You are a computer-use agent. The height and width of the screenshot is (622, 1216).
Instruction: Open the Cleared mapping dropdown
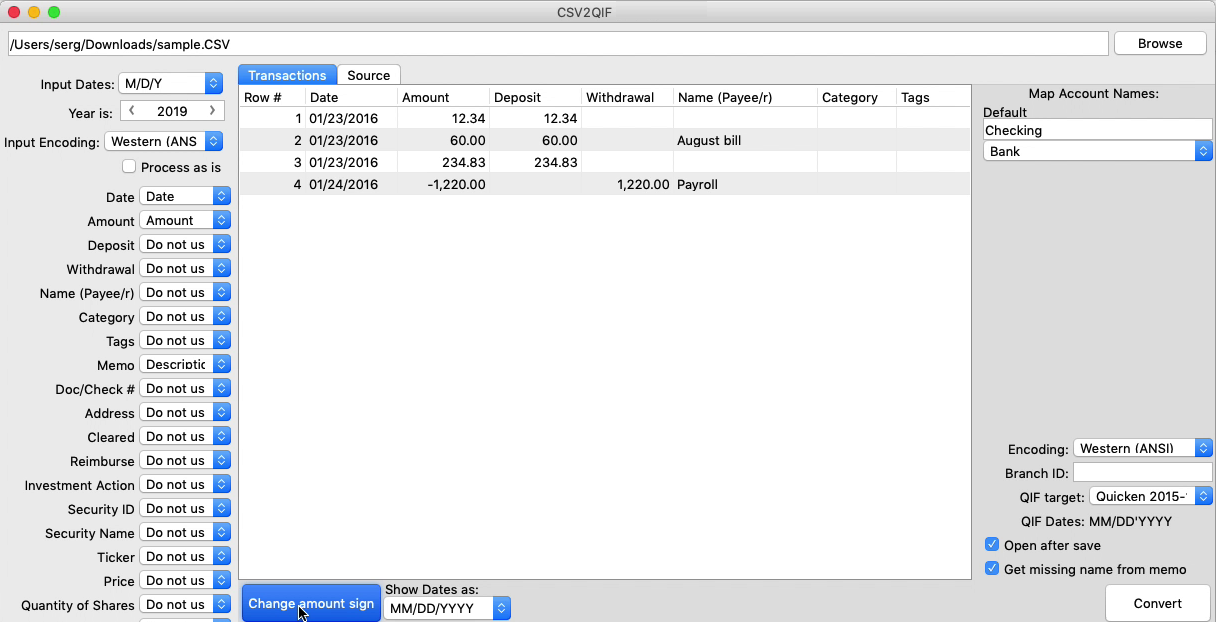click(185, 437)
